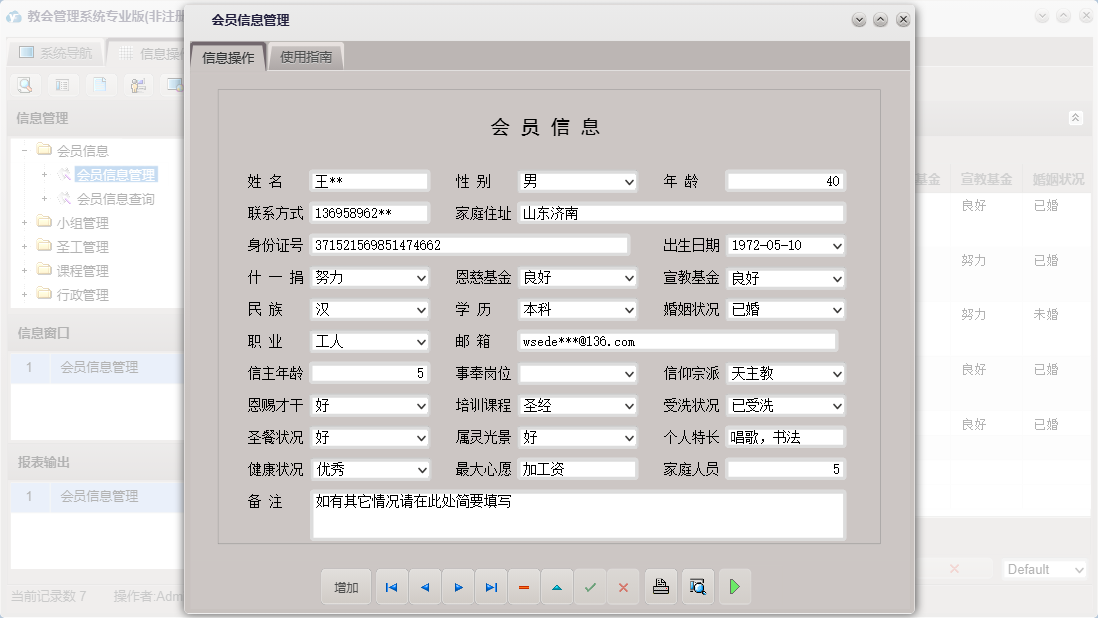Advance to the next record
This screenshot has width=1098, height=618.
click(x=457, y=587)
